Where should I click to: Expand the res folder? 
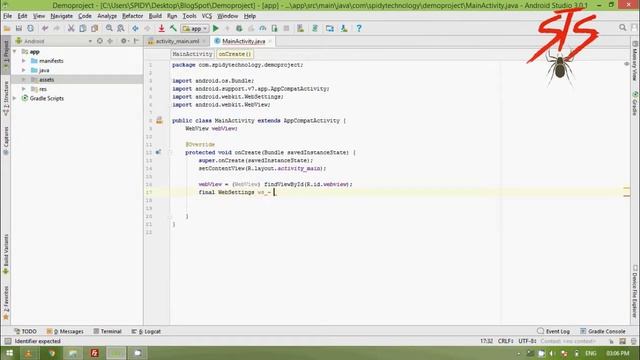(x=24, y=89)
